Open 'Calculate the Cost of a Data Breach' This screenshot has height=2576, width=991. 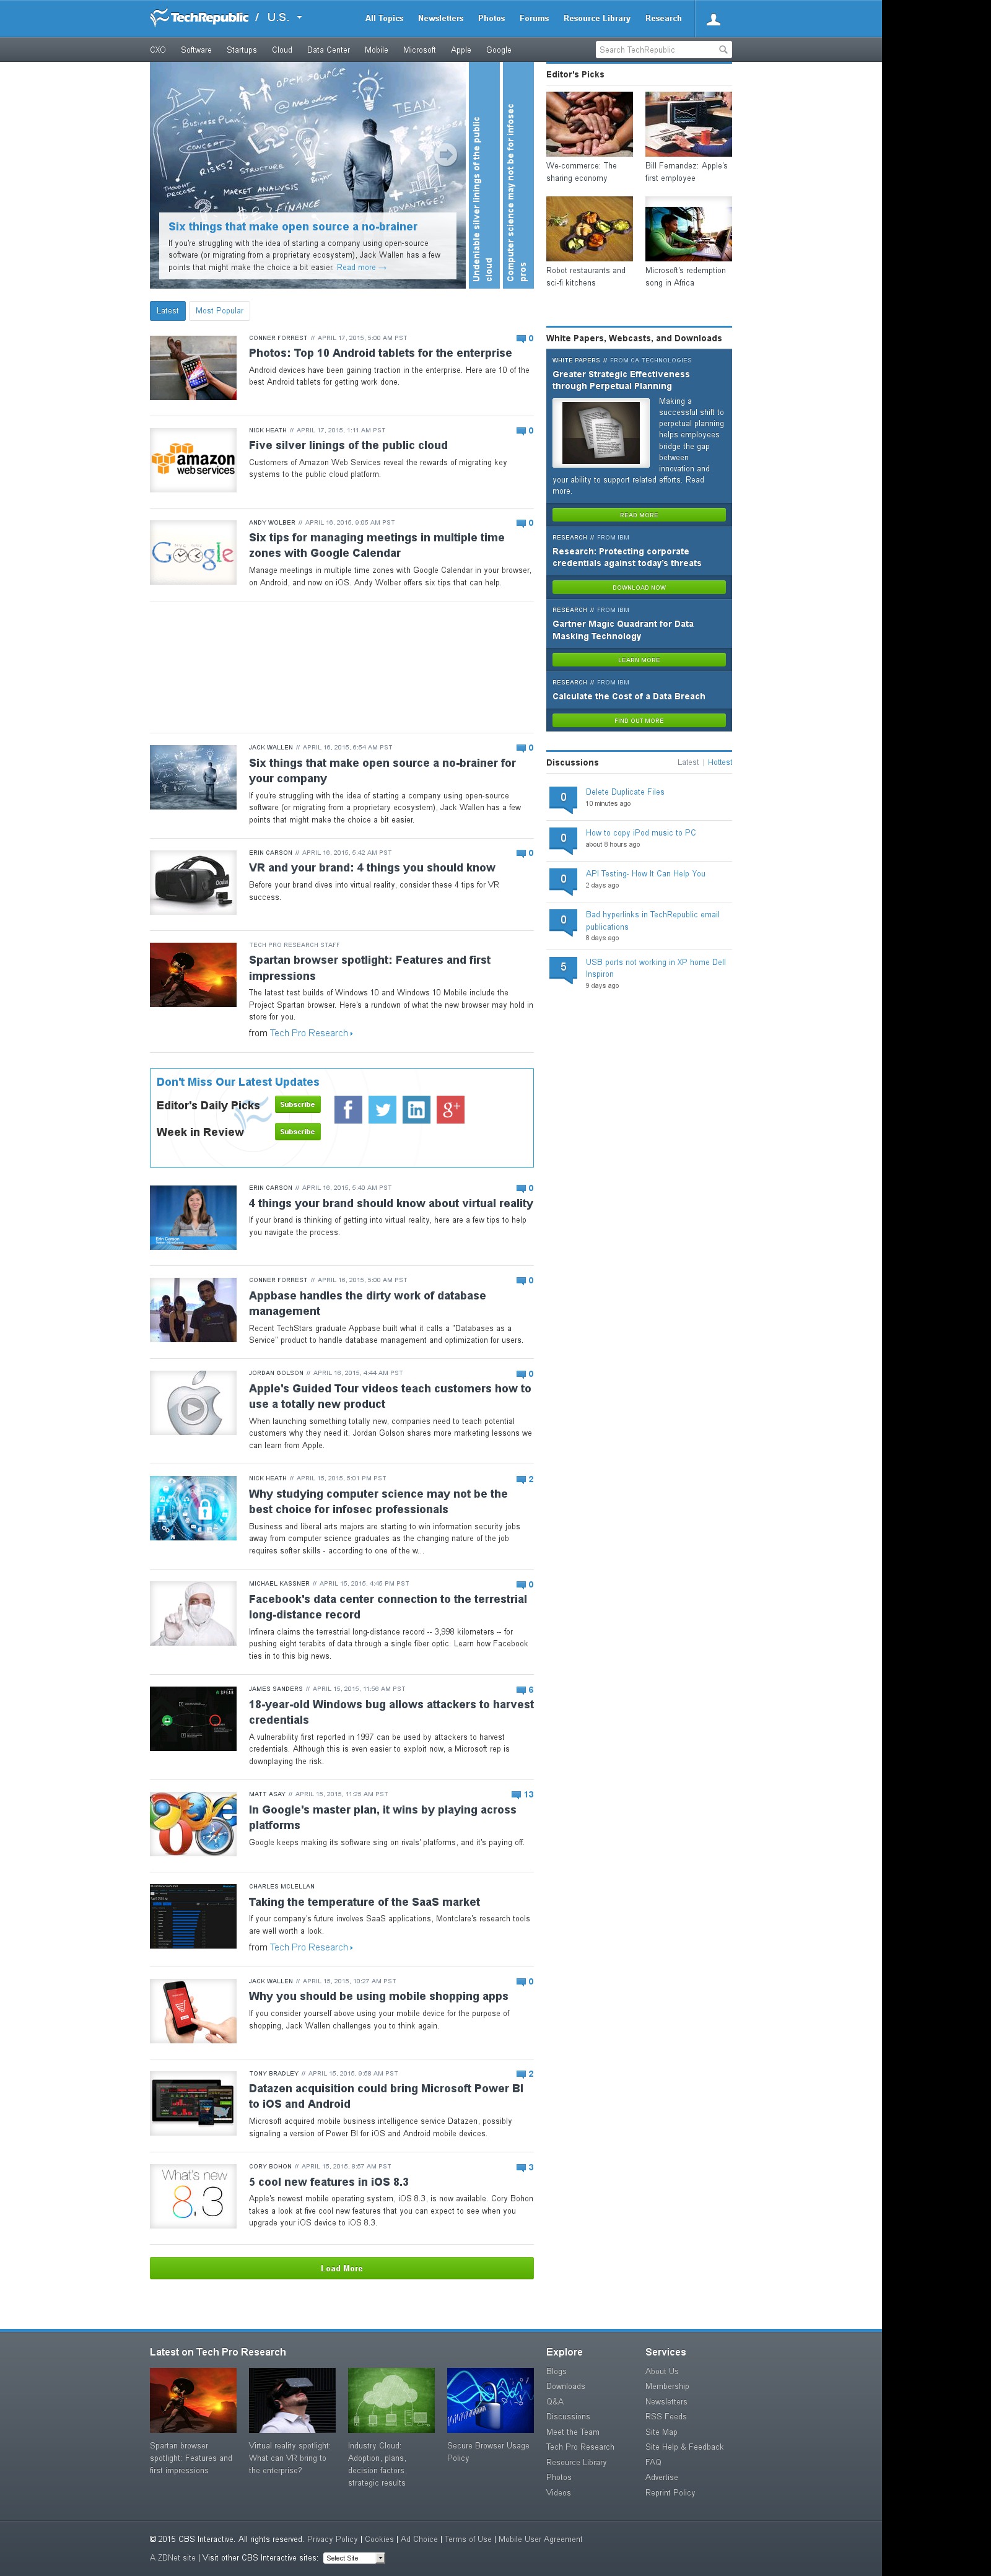(x=629, y=697)
